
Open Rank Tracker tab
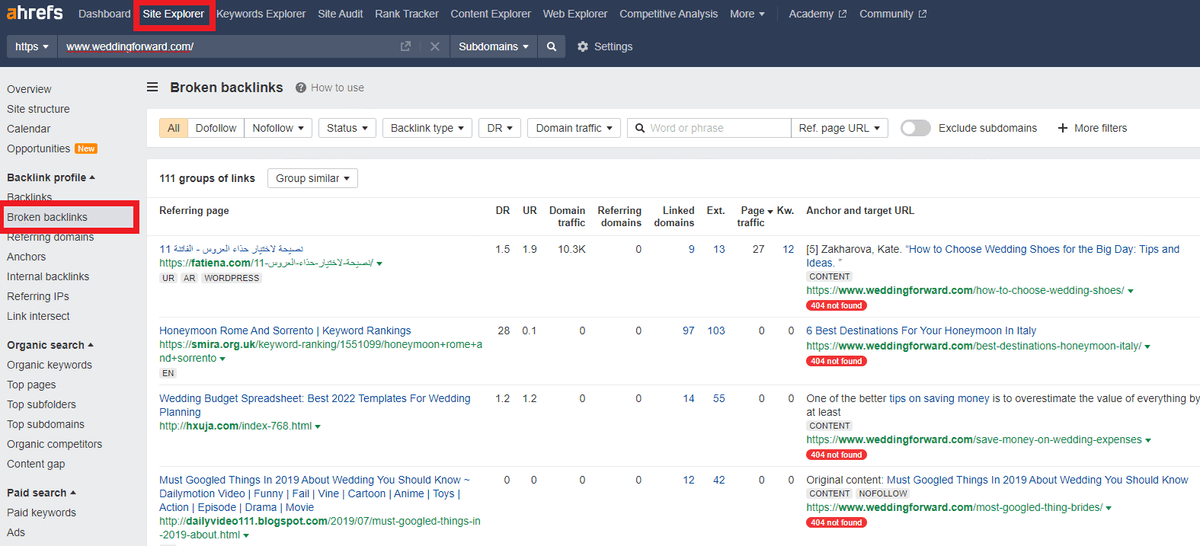pyautogui.click(x=407, y=14)
